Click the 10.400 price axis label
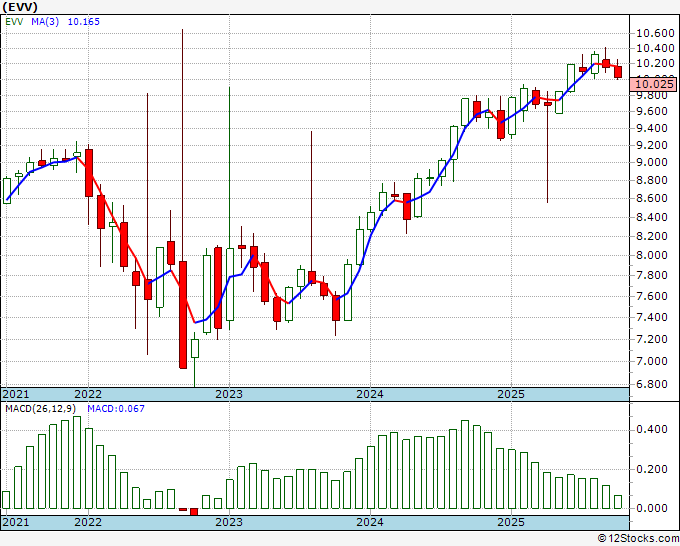680x546 pixels. pos(655,48)
